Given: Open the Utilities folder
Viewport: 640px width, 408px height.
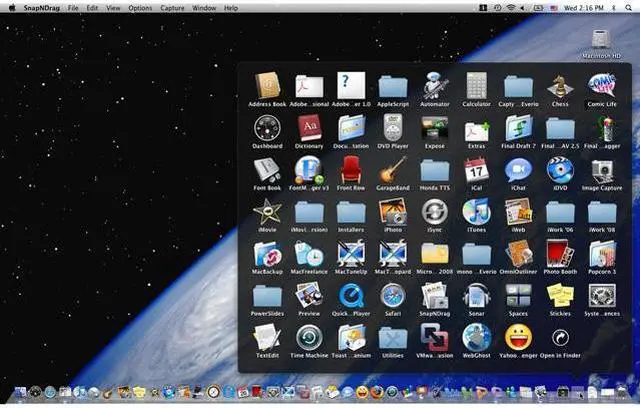Looking at the screenshot, I should [393, 338].
